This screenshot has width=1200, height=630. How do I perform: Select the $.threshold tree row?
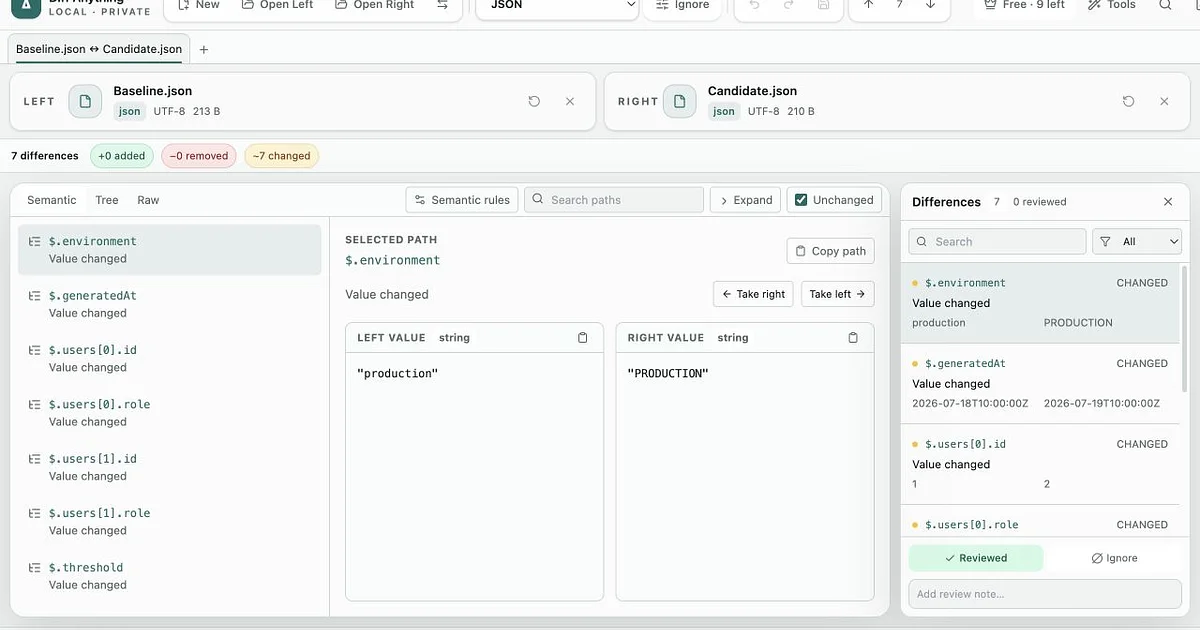(x=169, y=576)
